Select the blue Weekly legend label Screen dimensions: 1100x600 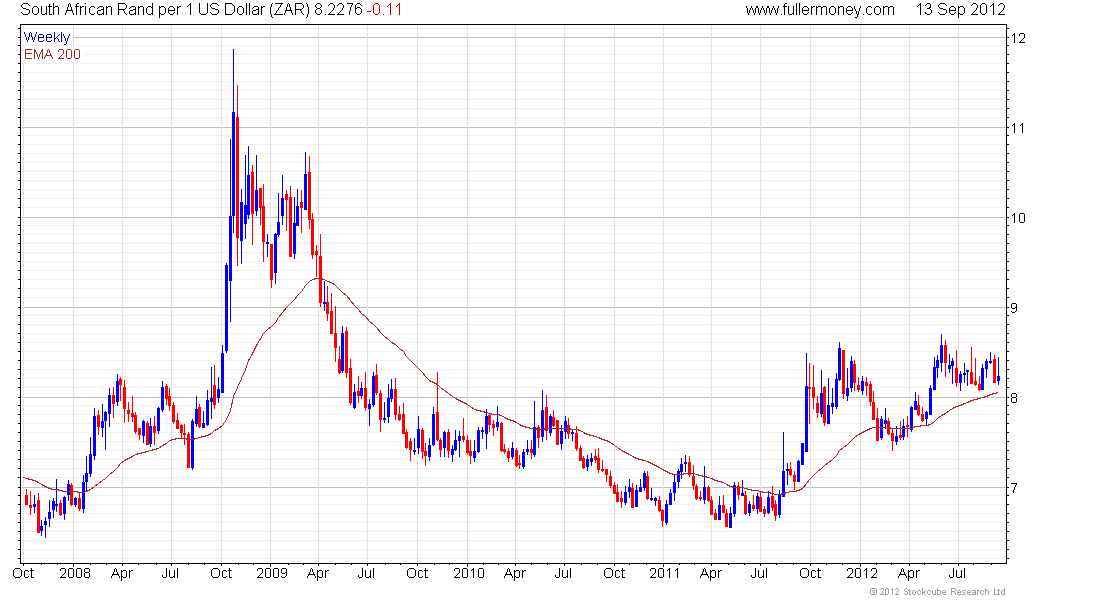(47, 37)
